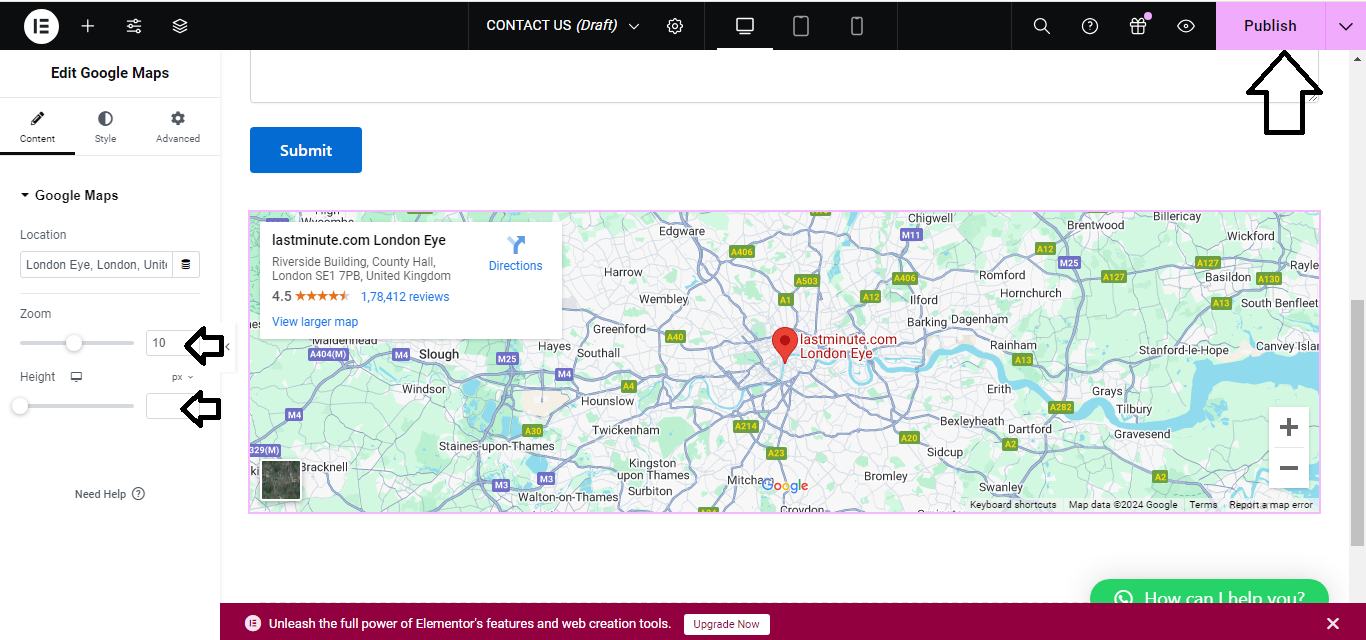Viewport: 1366px width, 640px height.
Task: Switch to tablet responsive view
Action: (x=801, y=26)
